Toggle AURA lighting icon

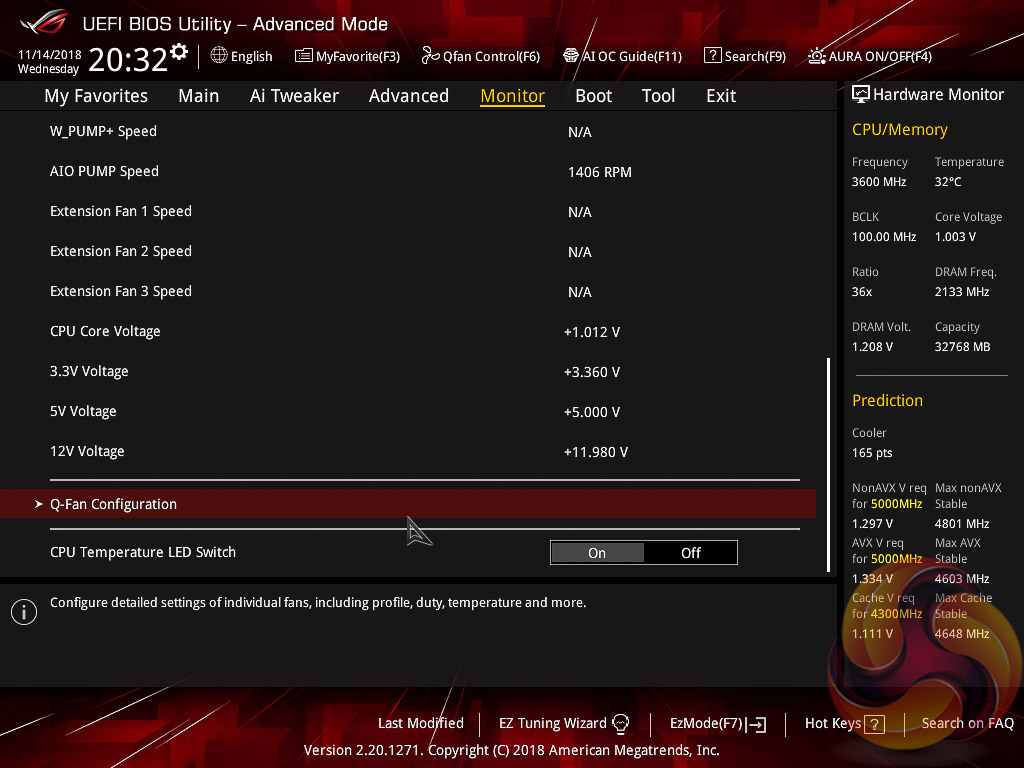[817, 56]
